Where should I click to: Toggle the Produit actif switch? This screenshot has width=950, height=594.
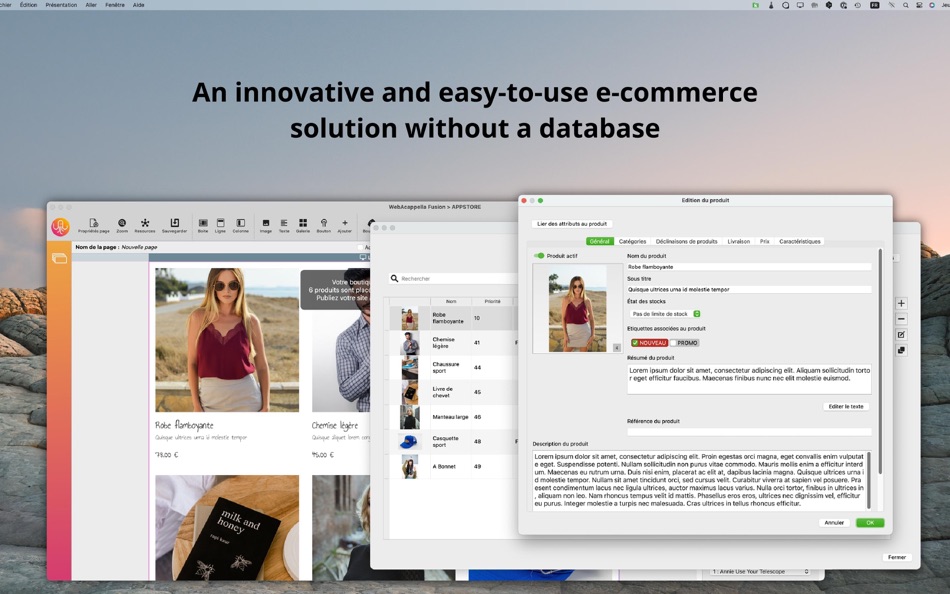(x=539, y=256)
